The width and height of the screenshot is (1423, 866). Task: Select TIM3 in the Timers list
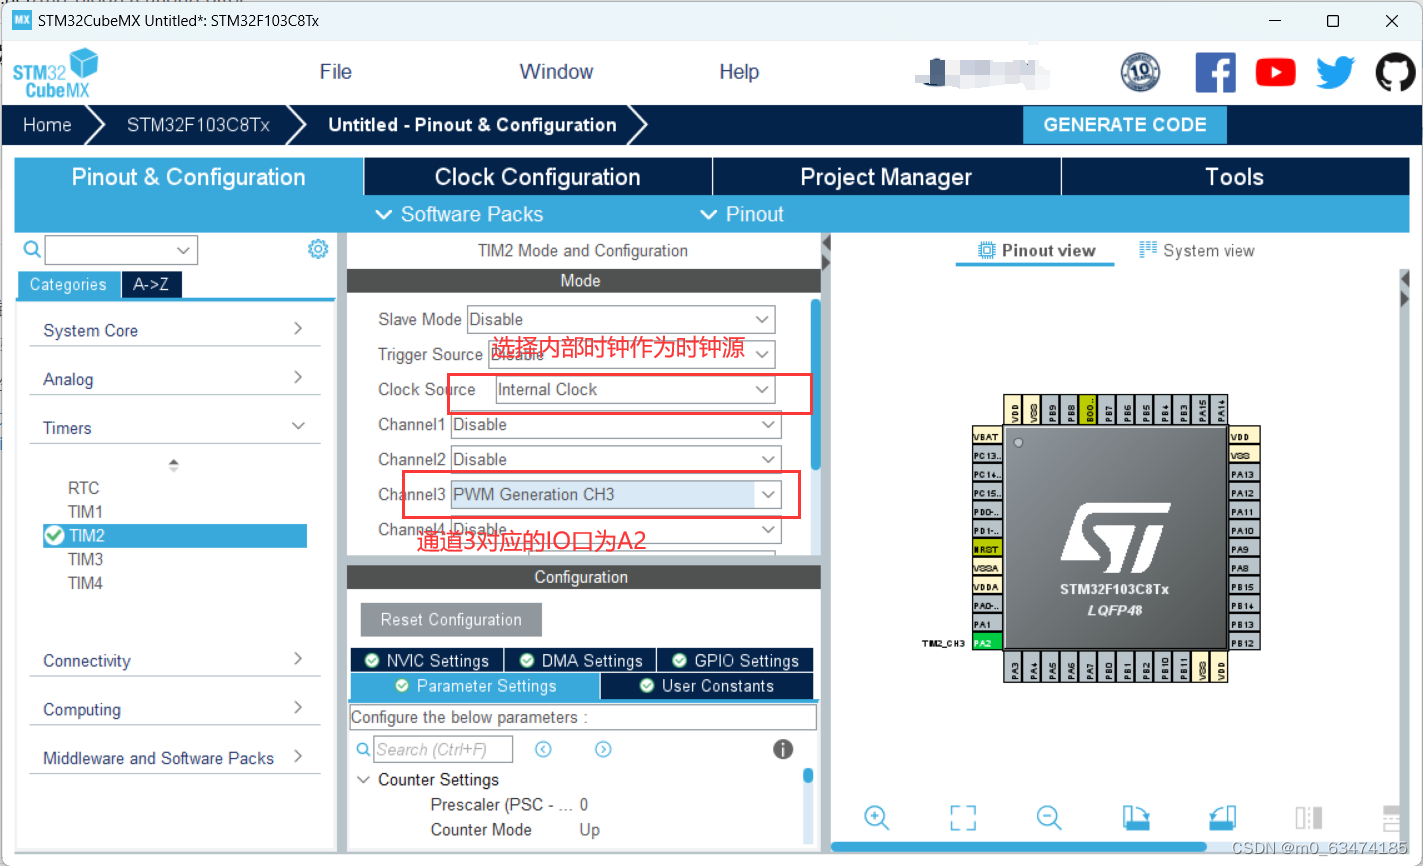point(85,559)
